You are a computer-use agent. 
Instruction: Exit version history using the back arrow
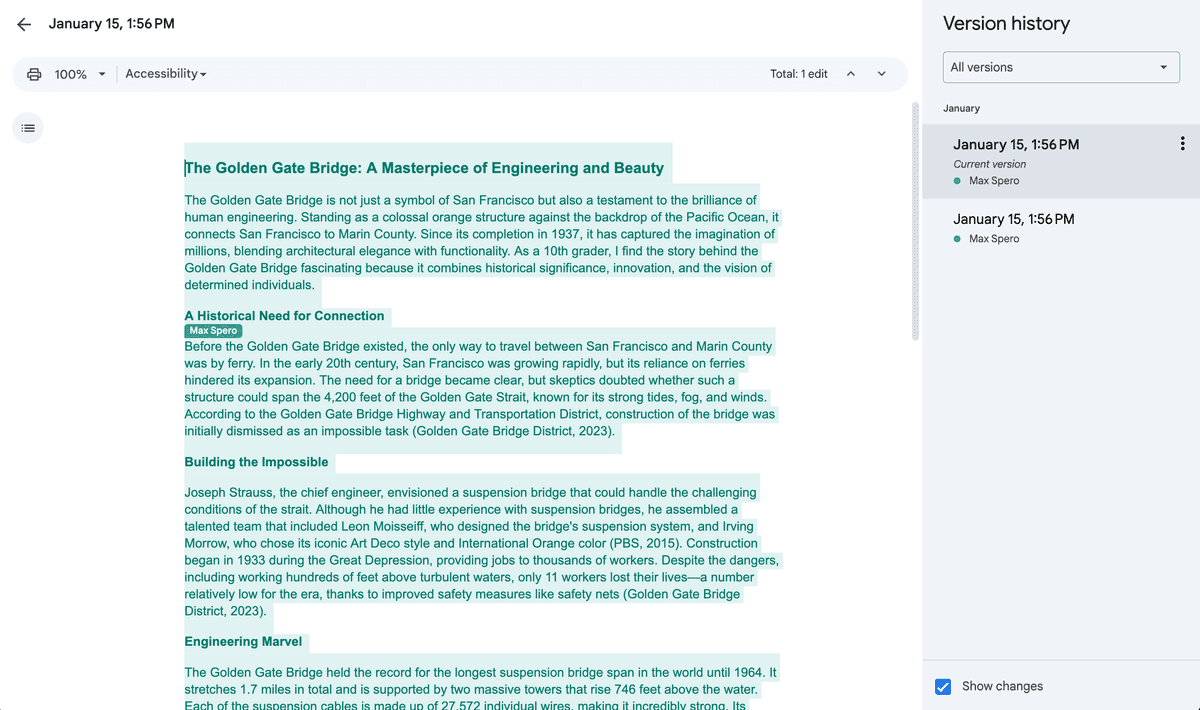[x=24, y=23]
